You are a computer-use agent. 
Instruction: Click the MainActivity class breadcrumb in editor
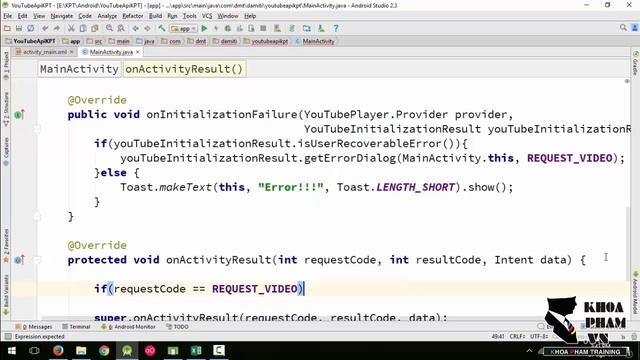click(79, 69)
